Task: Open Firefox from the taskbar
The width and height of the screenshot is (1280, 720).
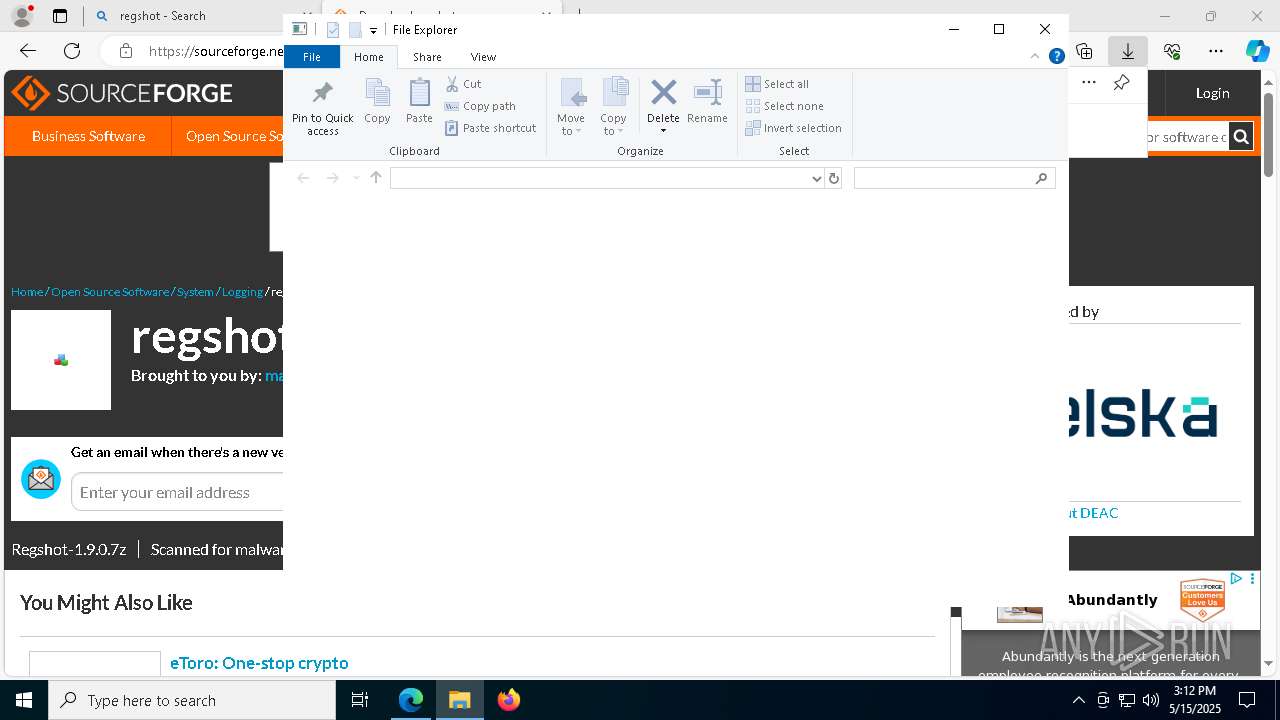Action: (x=509, y=700)
